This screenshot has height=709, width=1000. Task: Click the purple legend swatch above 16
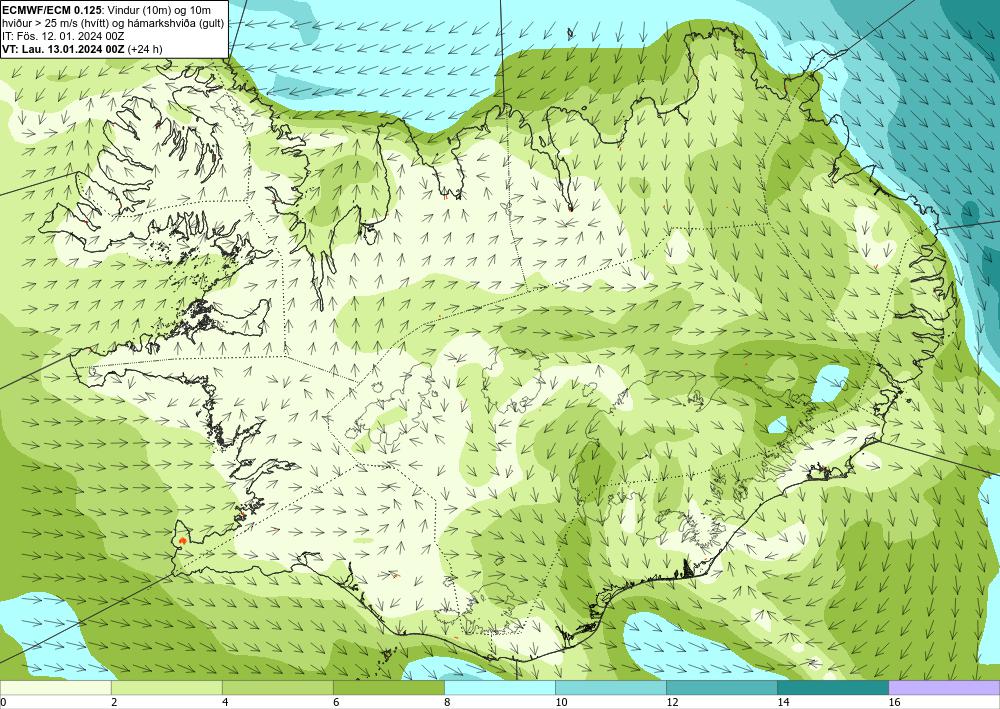coord(944,688)
